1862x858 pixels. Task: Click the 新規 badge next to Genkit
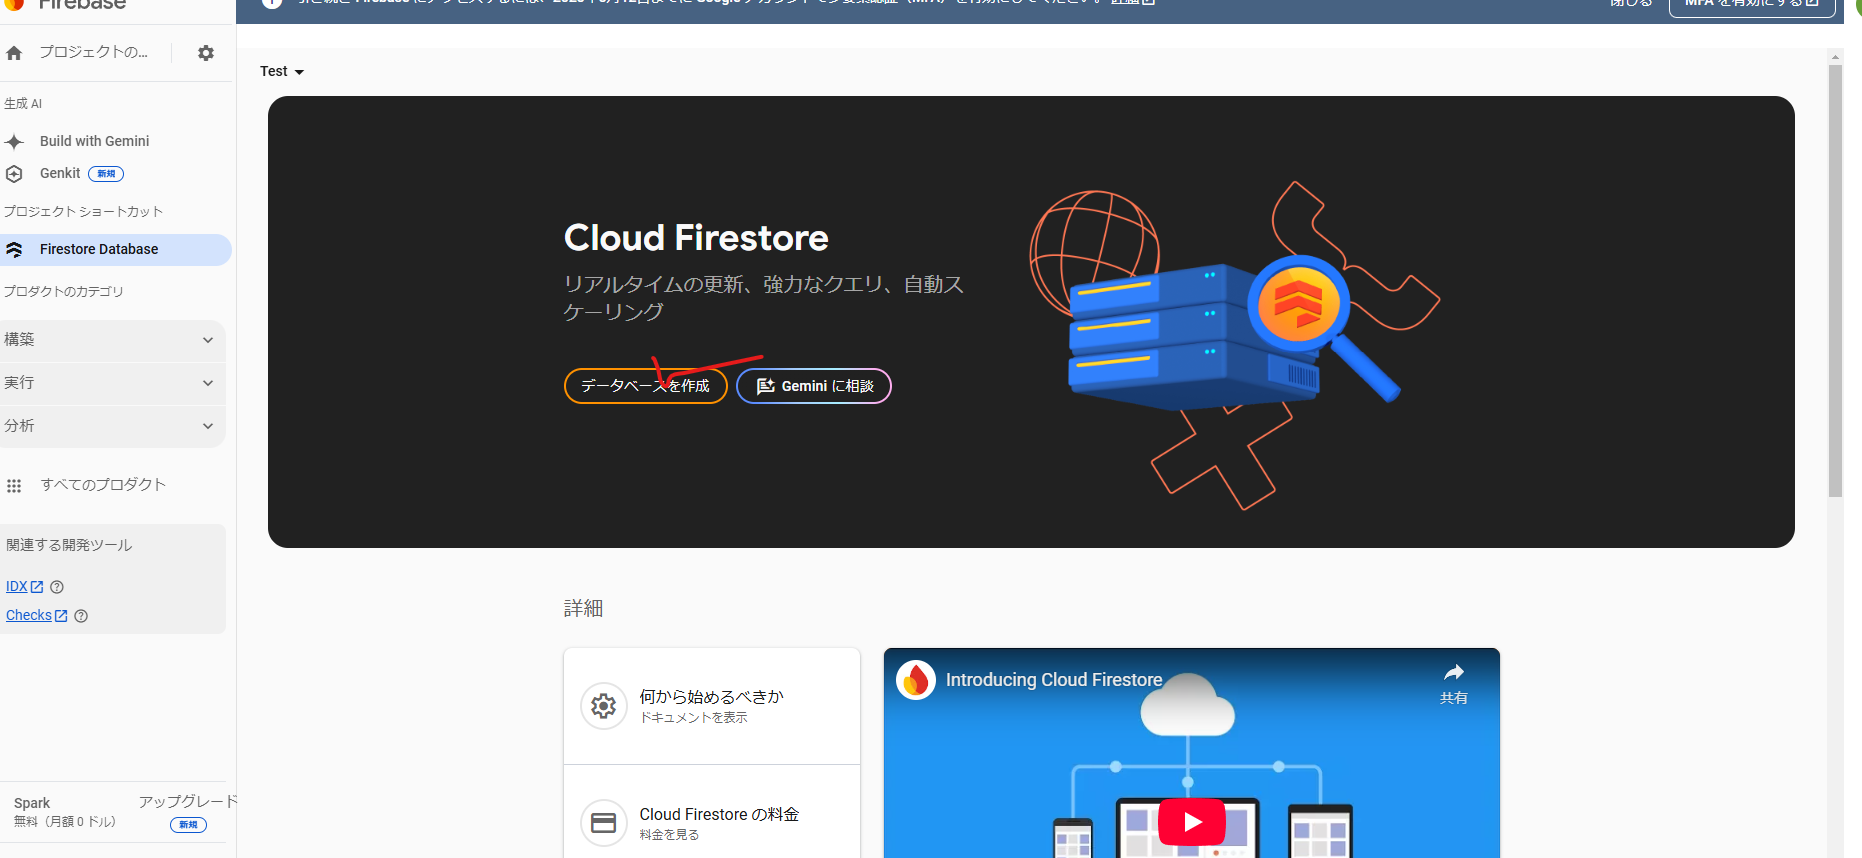coord(106,174)
